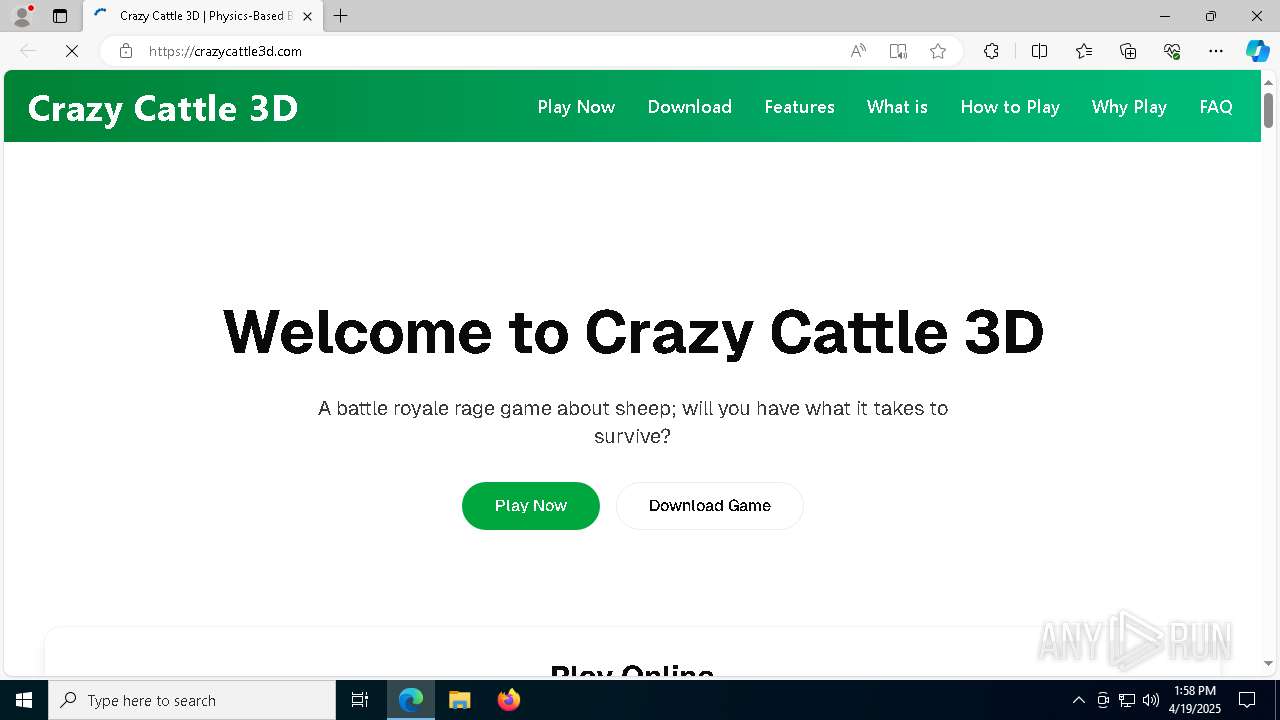This screenshot has height=720, width=1280.
Task: Activate Read aloud icon in address bar
Action: [x=858, y=51]
